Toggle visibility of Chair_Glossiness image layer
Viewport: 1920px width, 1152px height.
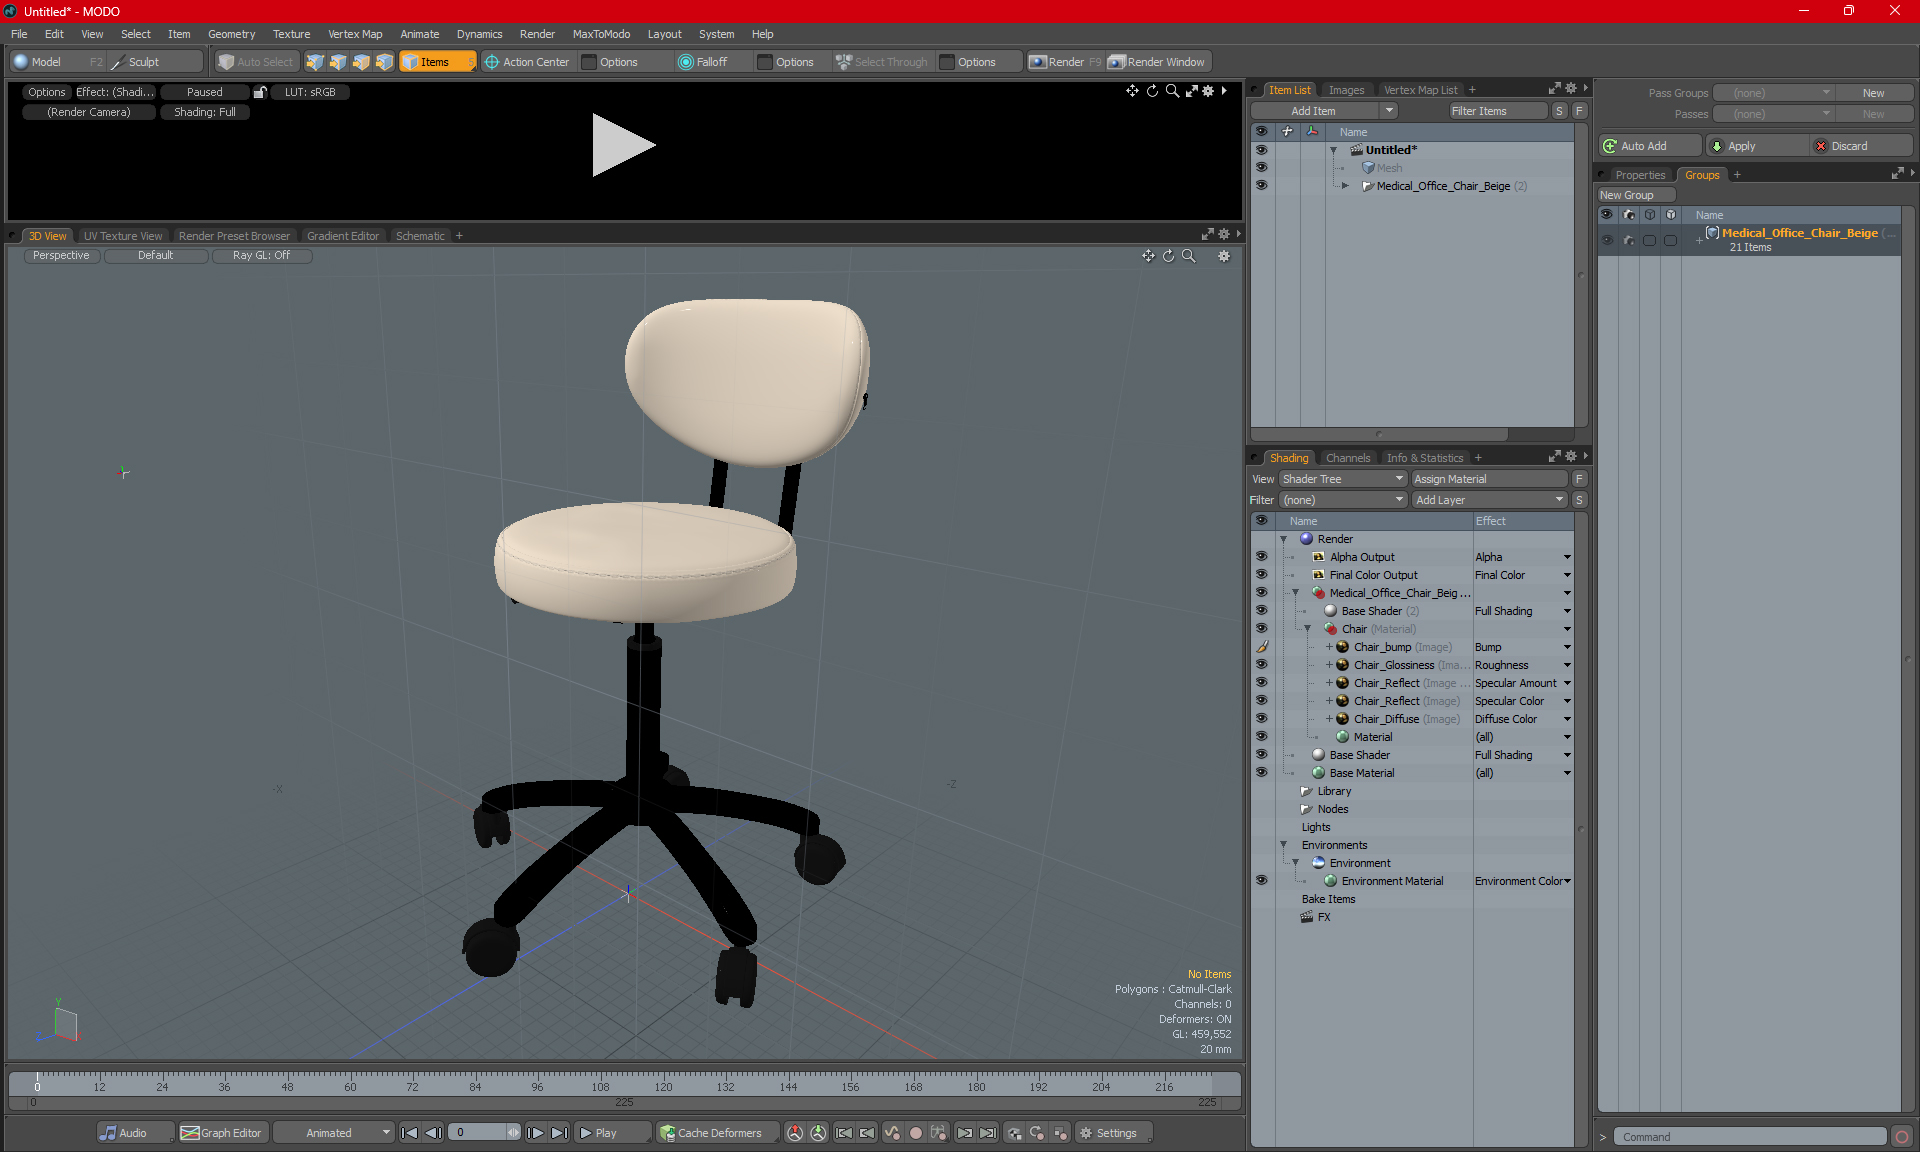(1261, 665)
